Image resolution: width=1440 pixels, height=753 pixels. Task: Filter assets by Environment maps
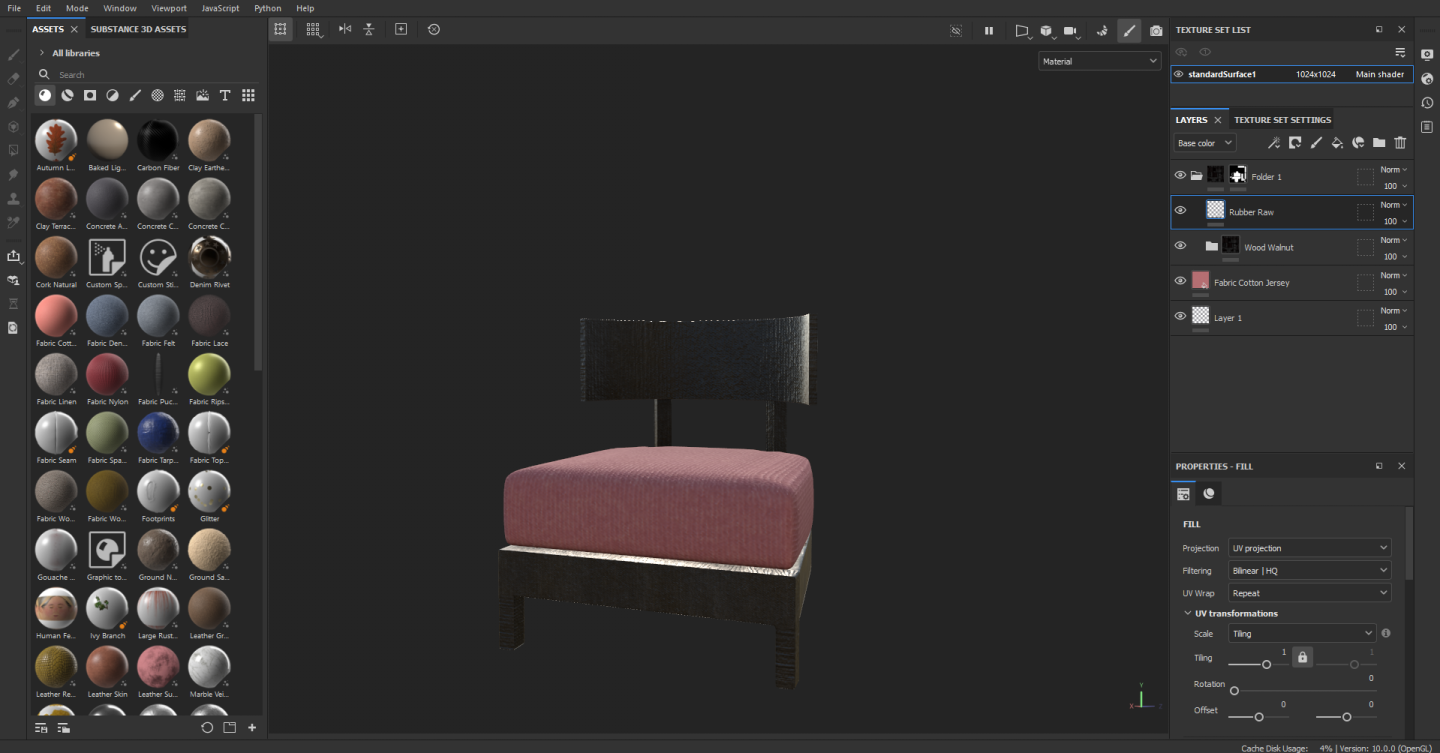tap(202, 95)
